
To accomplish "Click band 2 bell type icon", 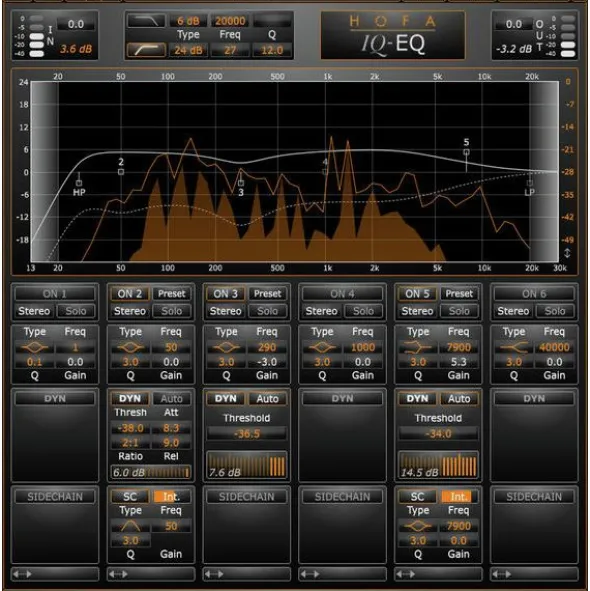I will pos(130,347).
